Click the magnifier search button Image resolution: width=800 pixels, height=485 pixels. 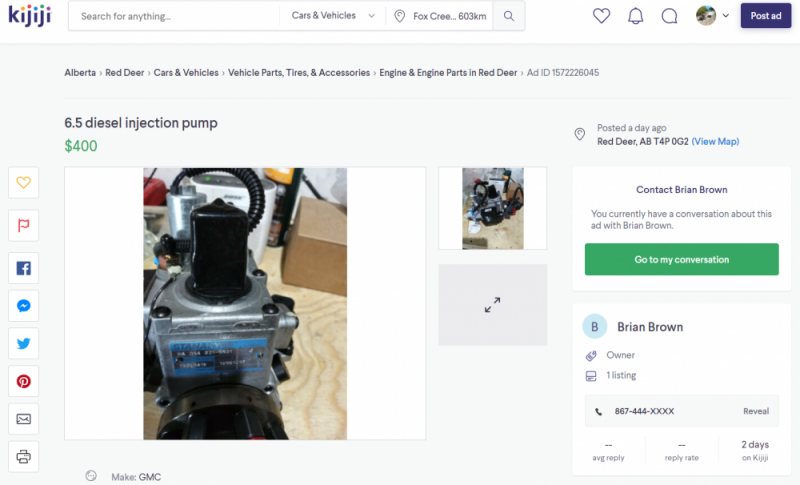[509, 16]
